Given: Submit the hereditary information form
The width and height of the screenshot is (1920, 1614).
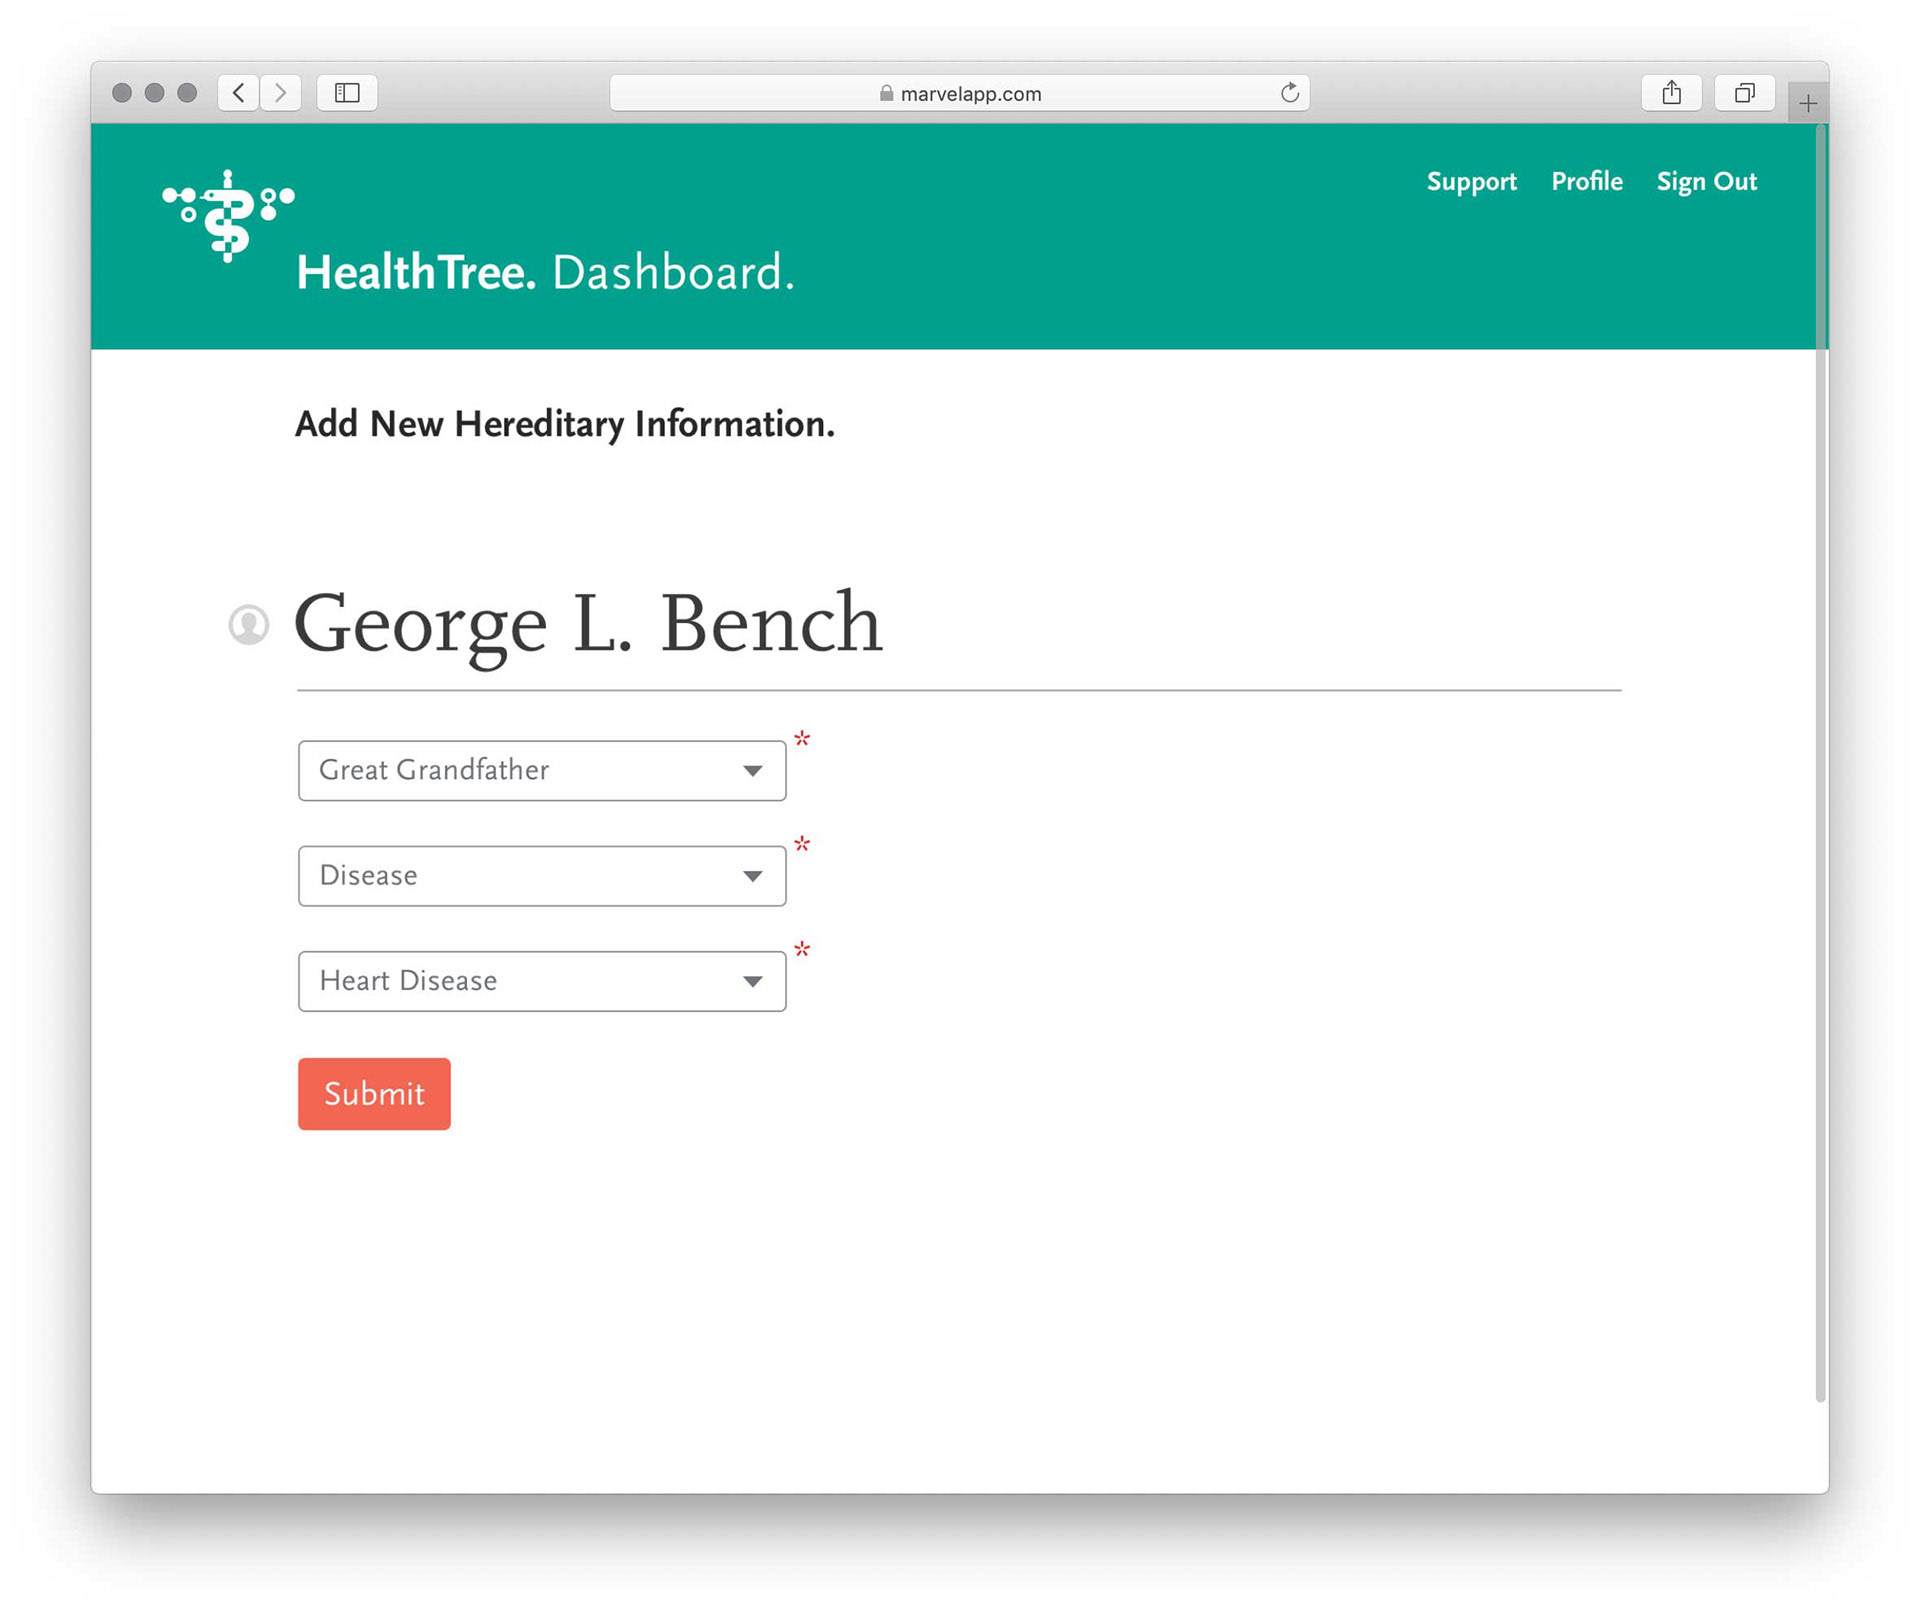Looking at the screenshot, I should click(x=374, y=1094).
